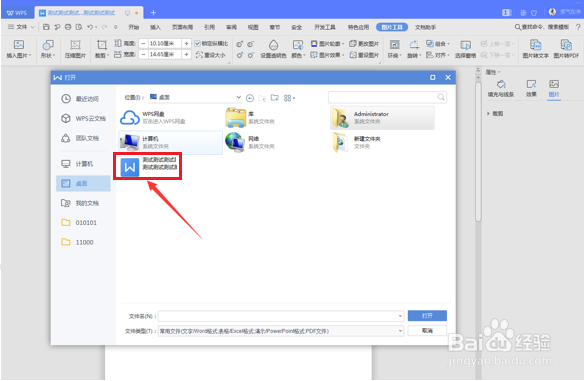Switch to the 插入 ribbon tab
The image size is (584, 381).
click(x=155, y=27)
